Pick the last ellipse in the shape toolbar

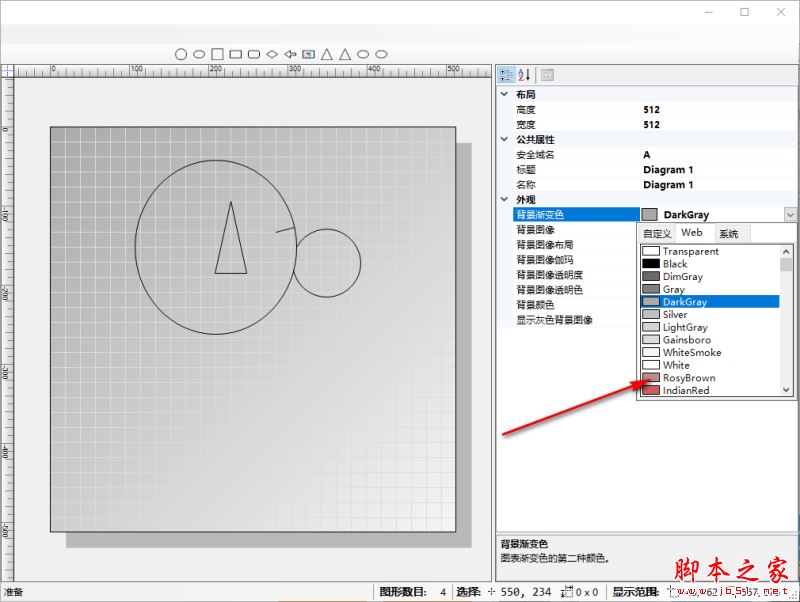382,54
